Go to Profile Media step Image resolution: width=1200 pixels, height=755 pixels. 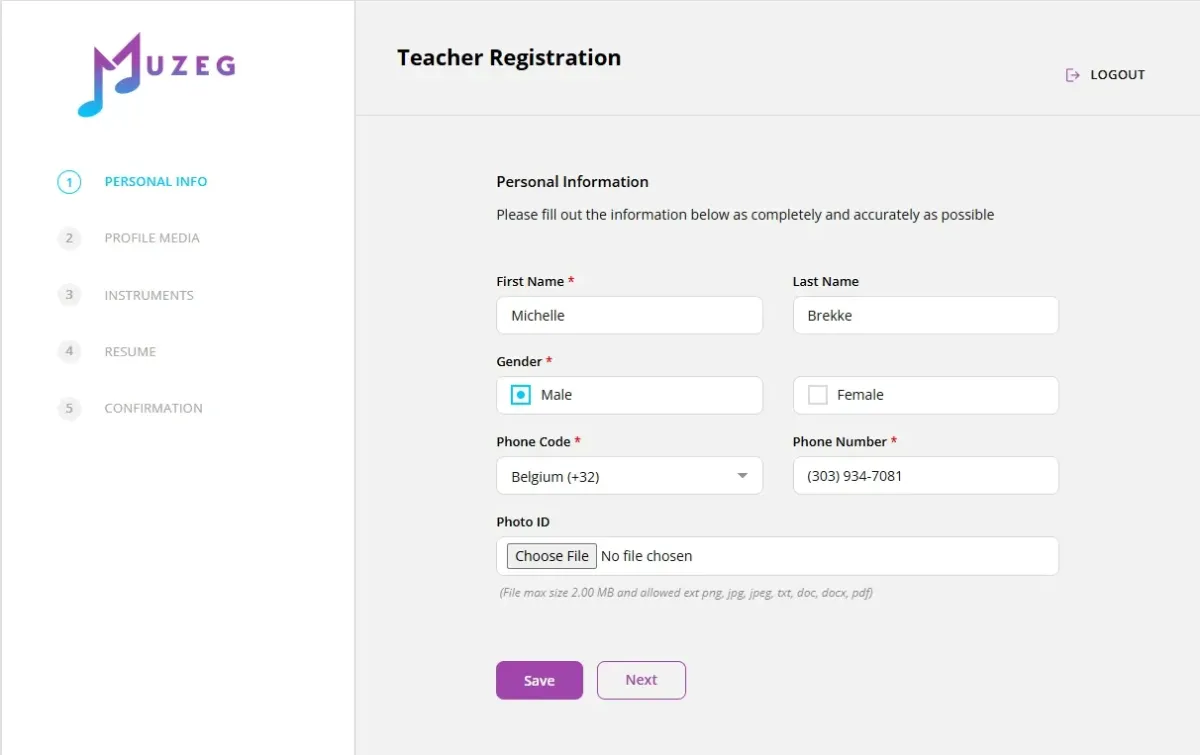[152, 238]
